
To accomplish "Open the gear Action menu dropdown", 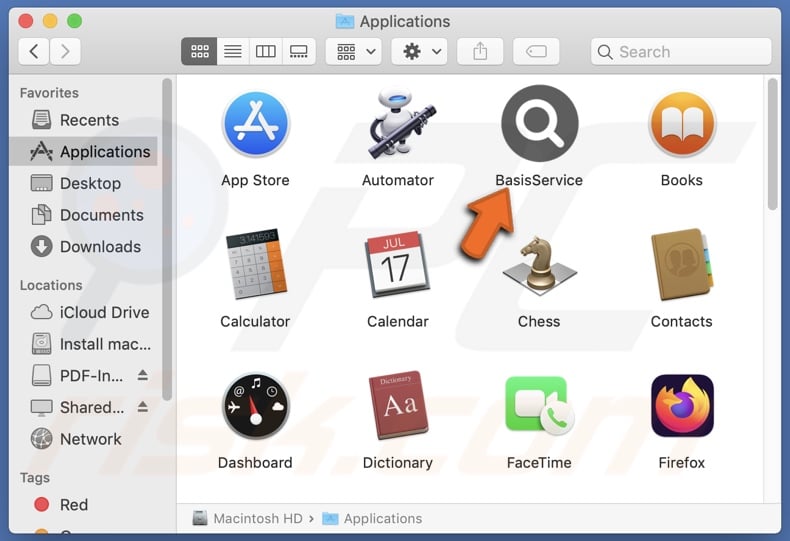I will [x=420, y=51].
